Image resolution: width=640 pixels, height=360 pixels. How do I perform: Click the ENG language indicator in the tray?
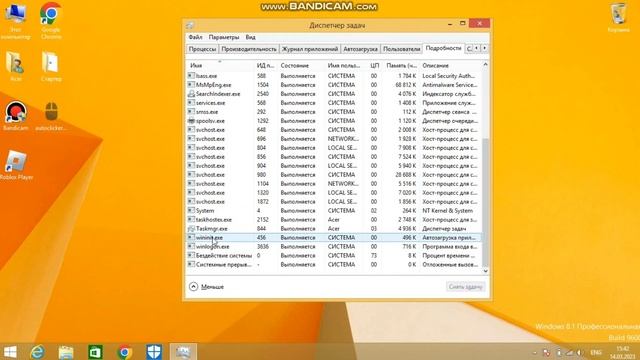click(x=596, y=353)
